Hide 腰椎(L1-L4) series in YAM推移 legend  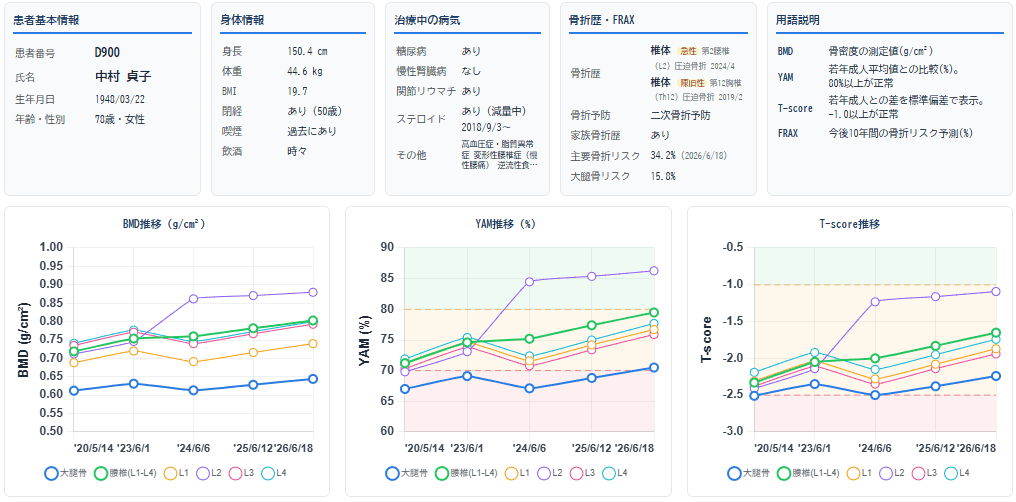466,473
